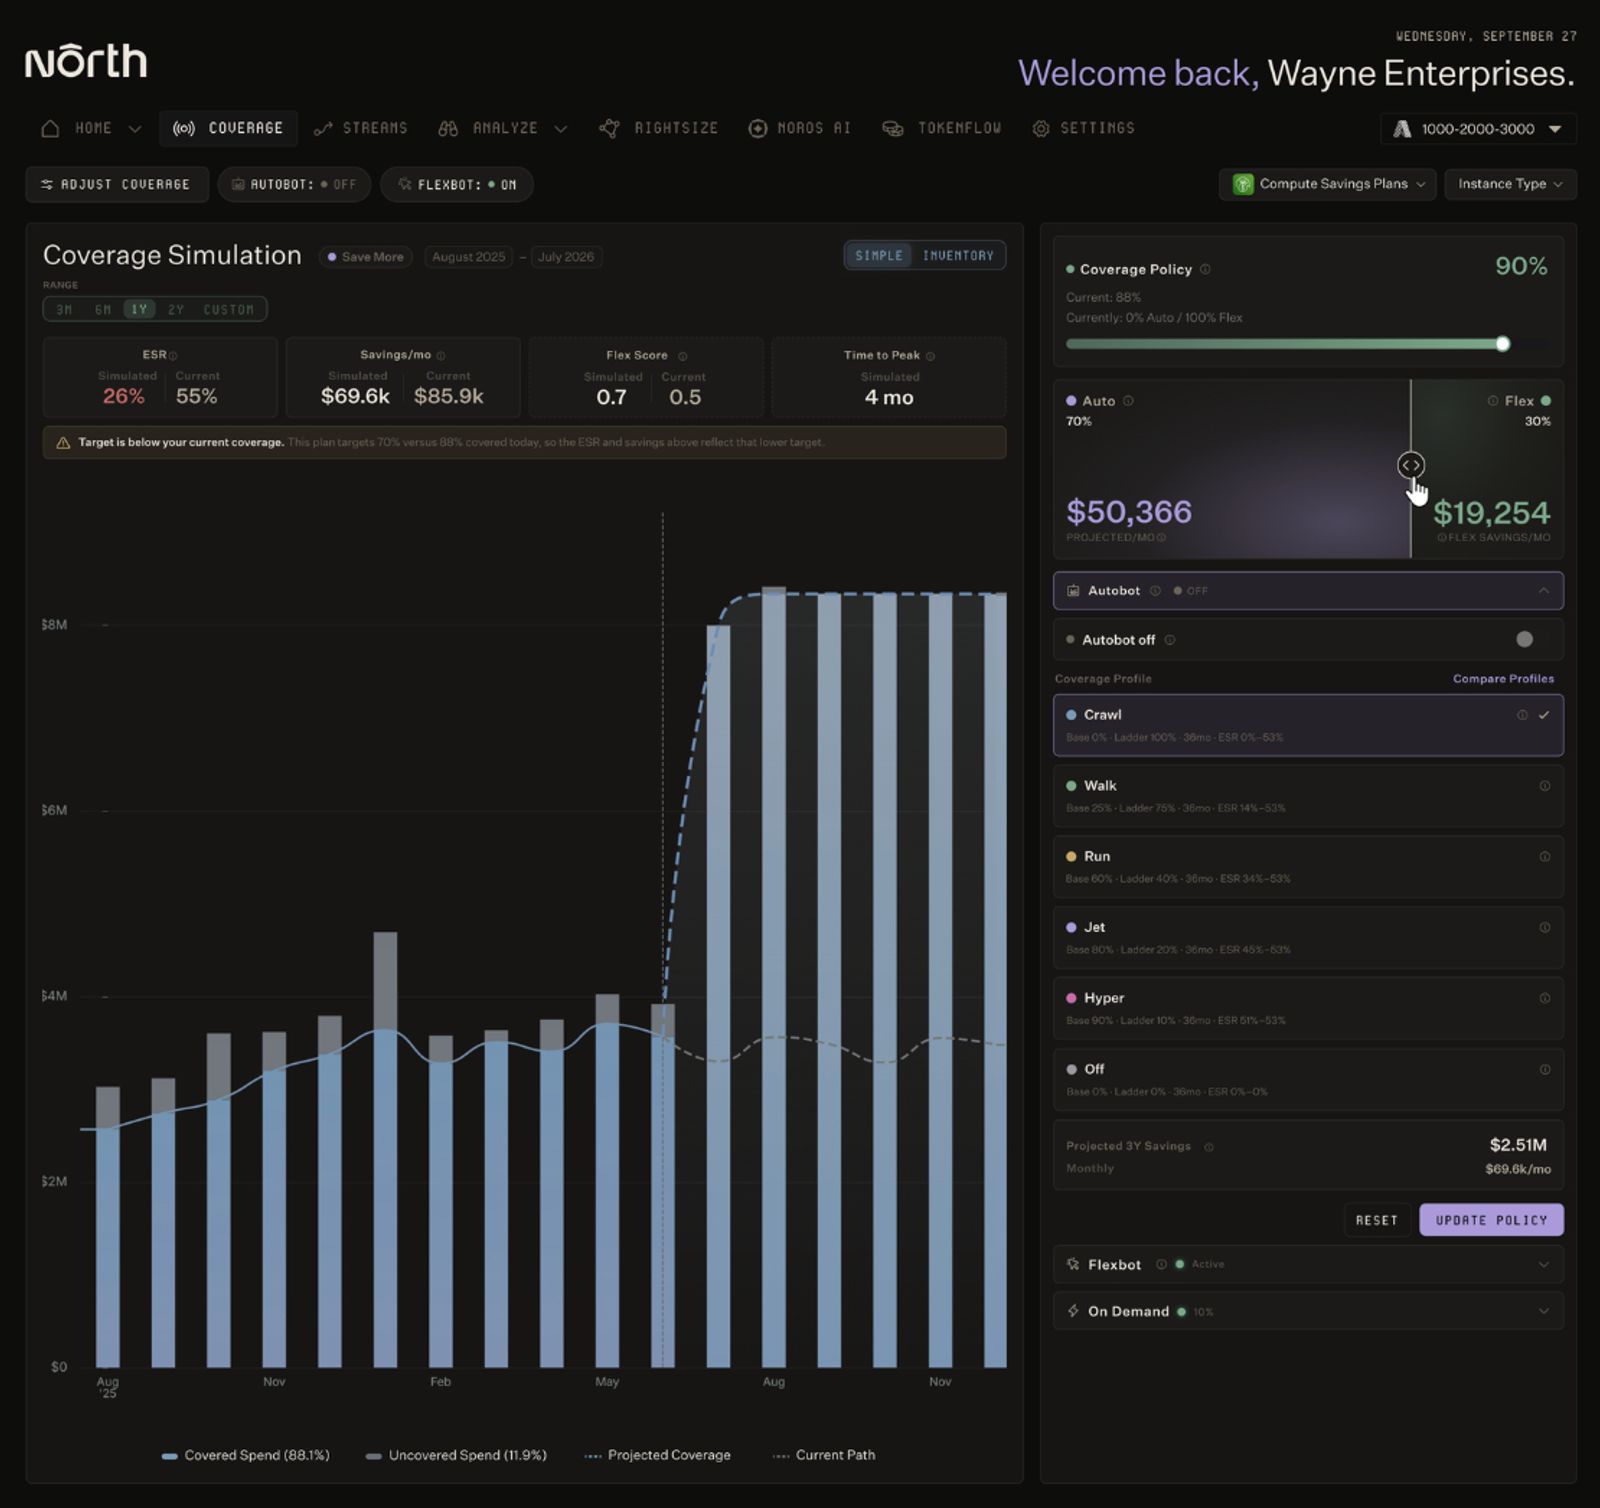Select the Custom range tab

(229, 309)
